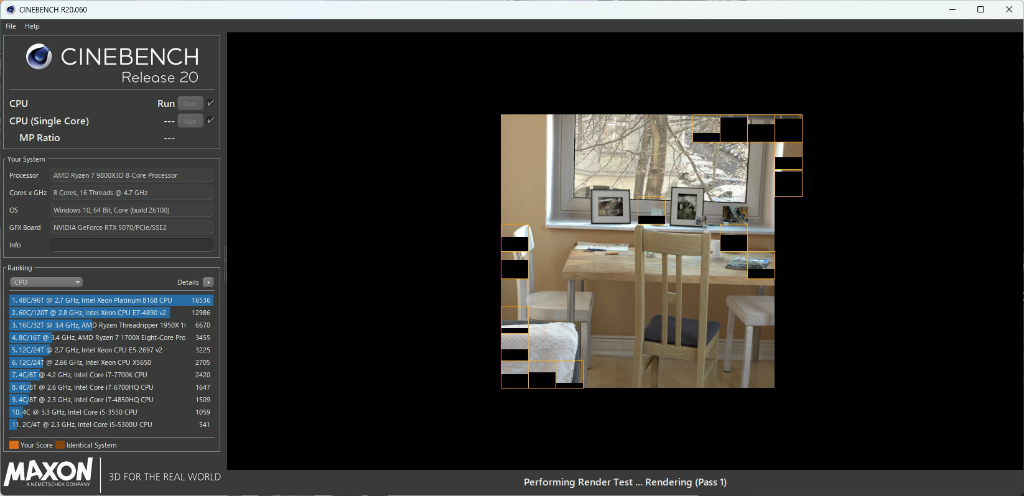Click into the Info text field
Screen dimensions: 1024x496
(x=131, y=245)
